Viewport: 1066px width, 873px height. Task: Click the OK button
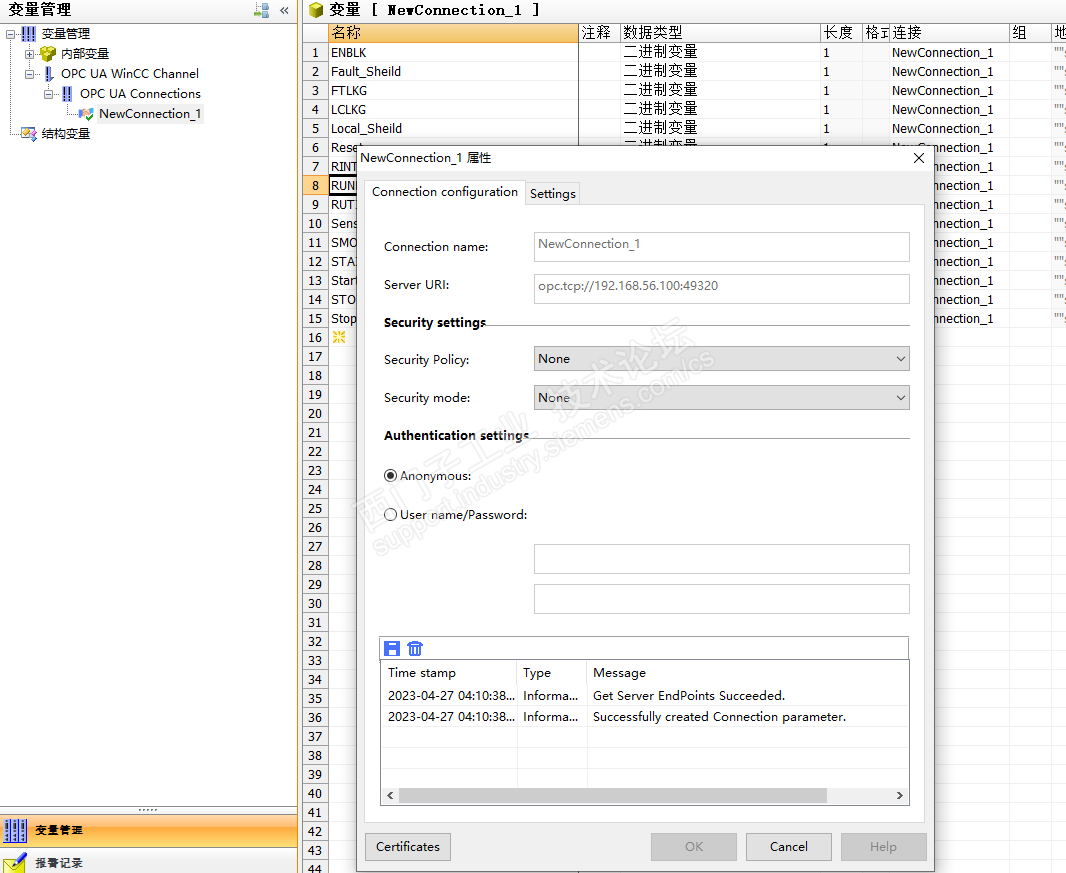(x=693, y=846)
